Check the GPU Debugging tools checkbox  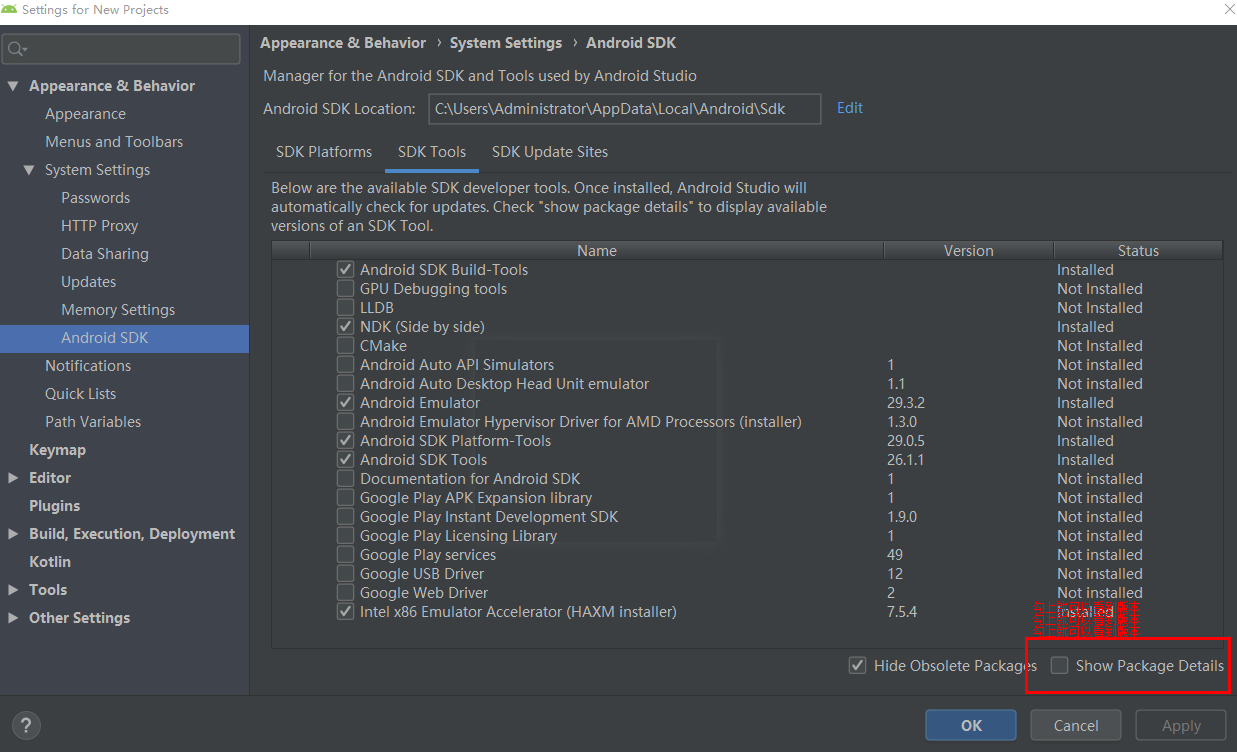coord(345,289)
